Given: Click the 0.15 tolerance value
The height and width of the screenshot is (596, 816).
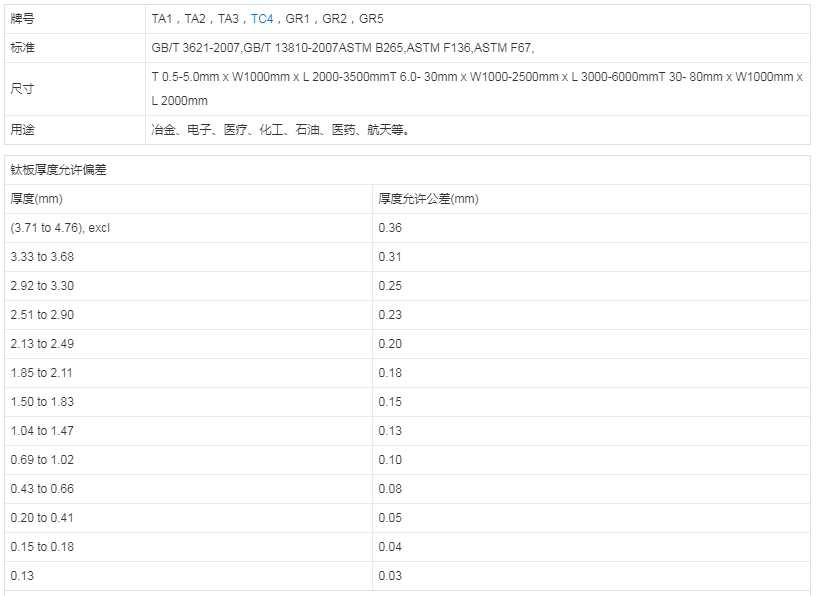Looking at the screenshot, I should [x=390, y=402].
